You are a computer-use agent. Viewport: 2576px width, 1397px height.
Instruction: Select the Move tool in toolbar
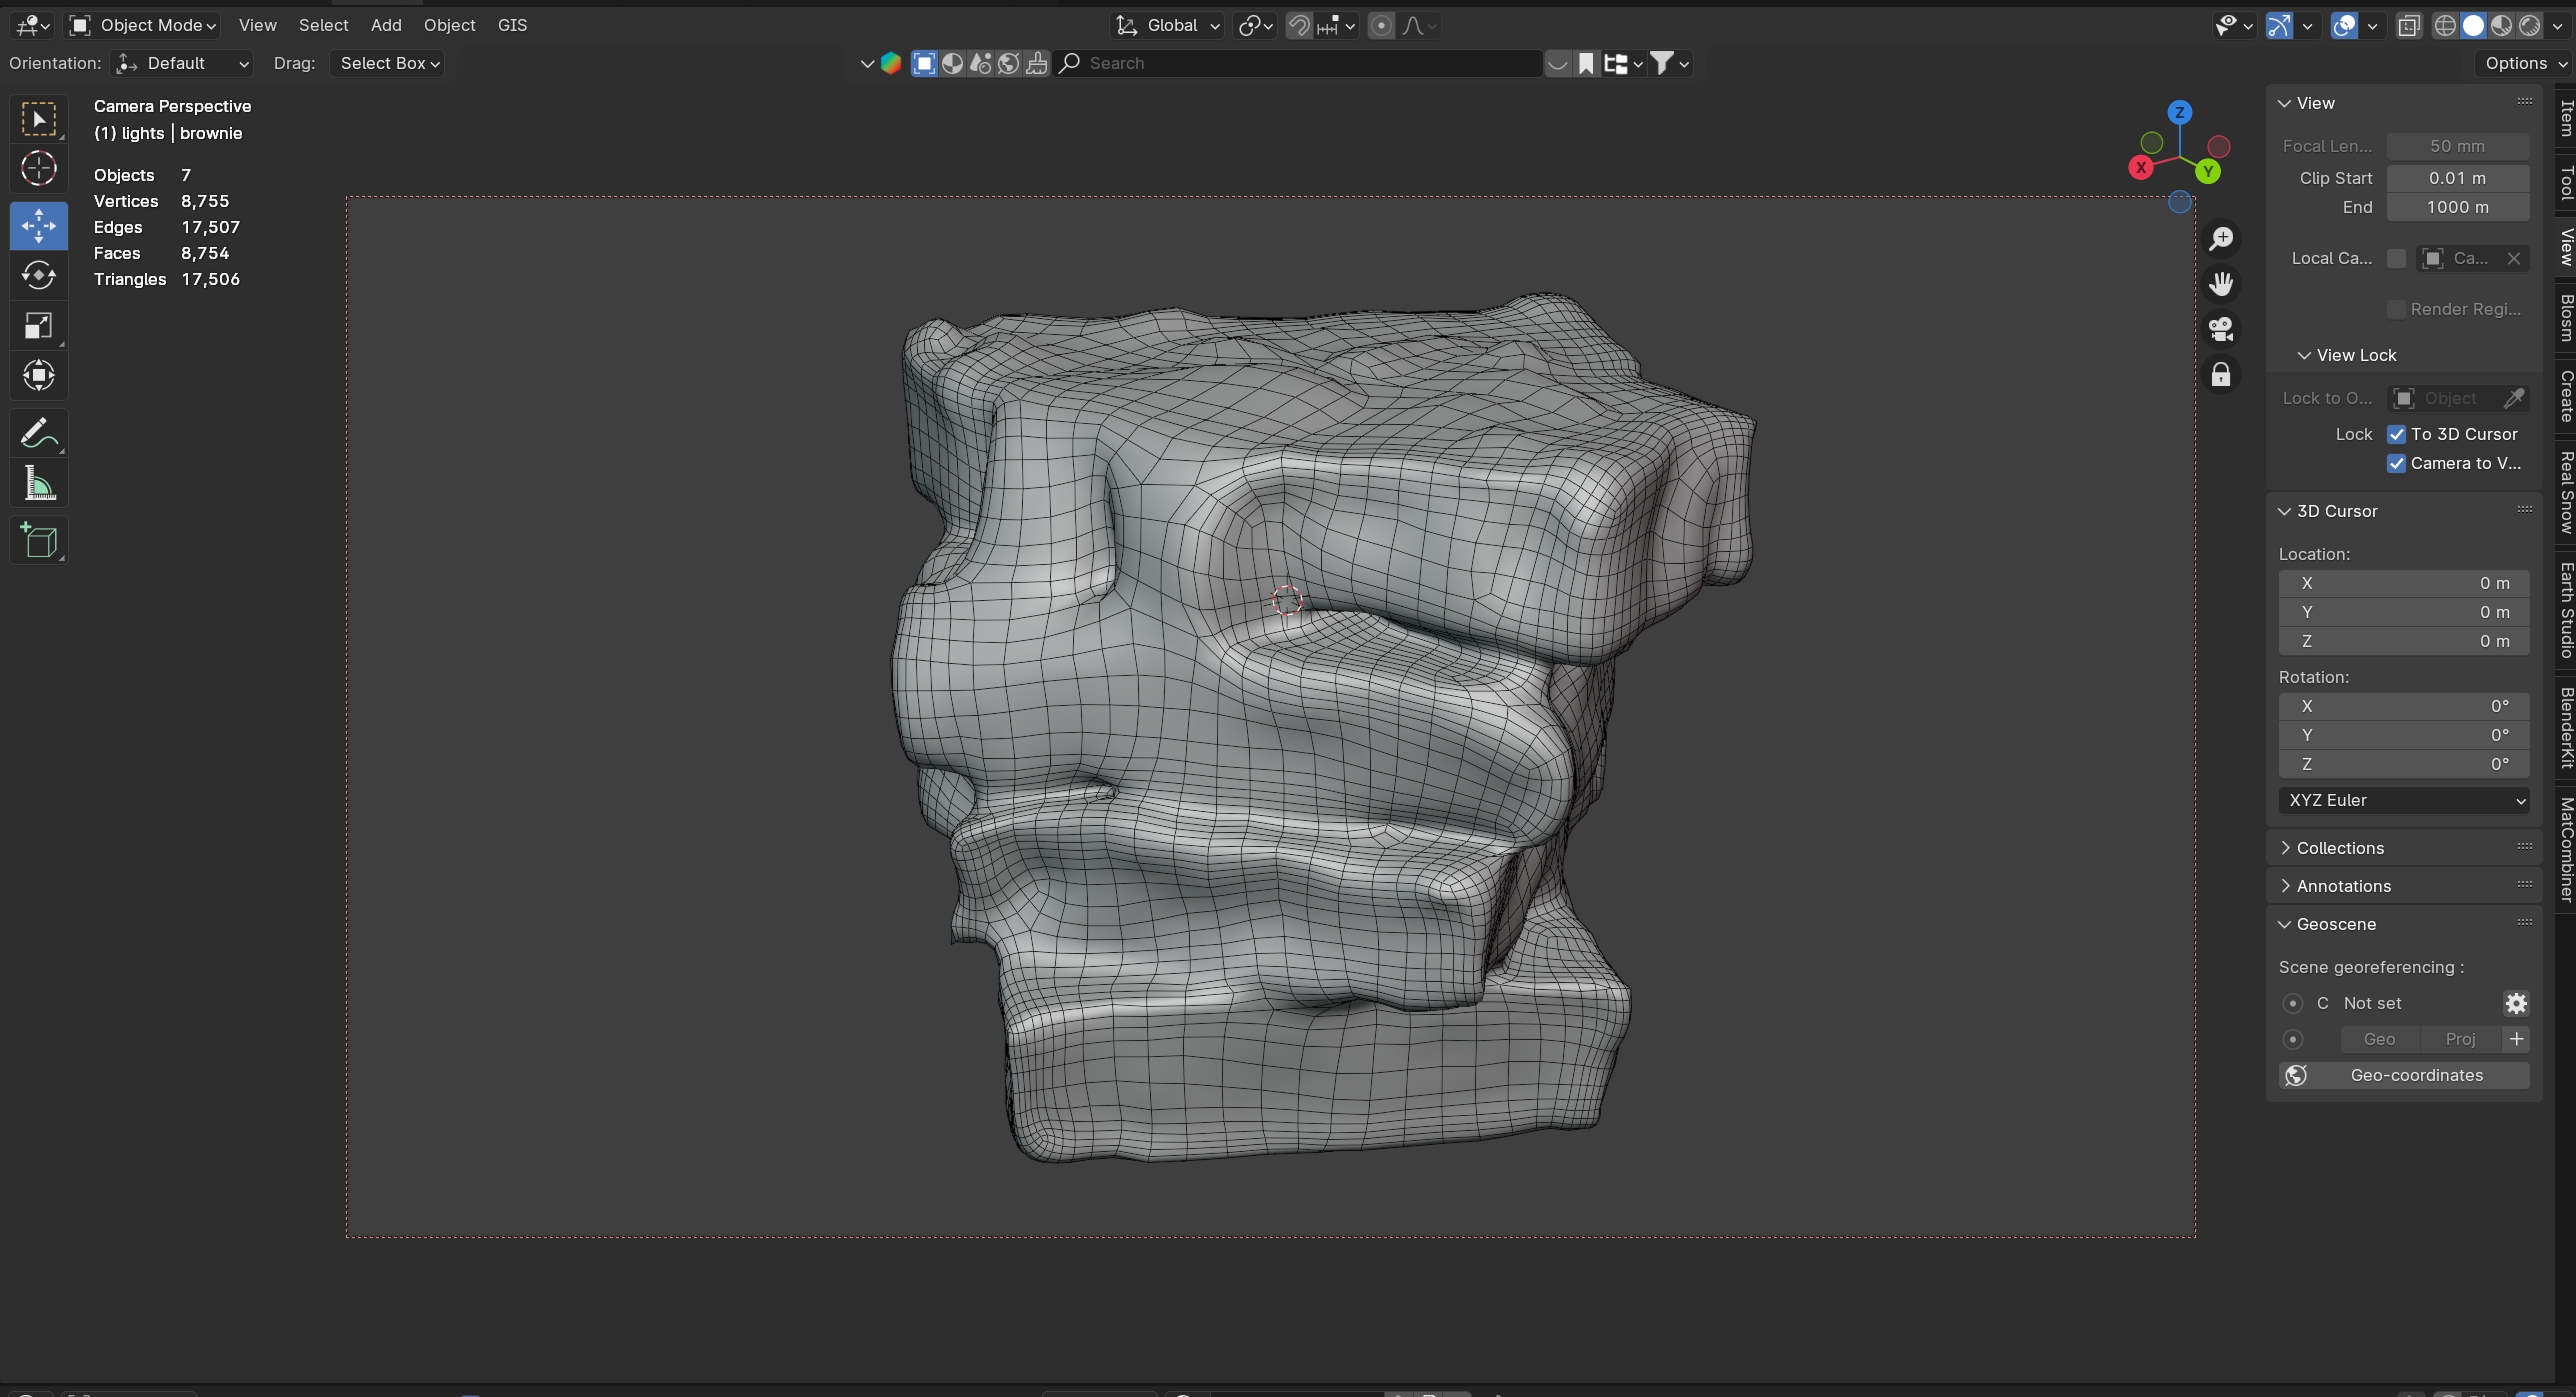[39, 225]
